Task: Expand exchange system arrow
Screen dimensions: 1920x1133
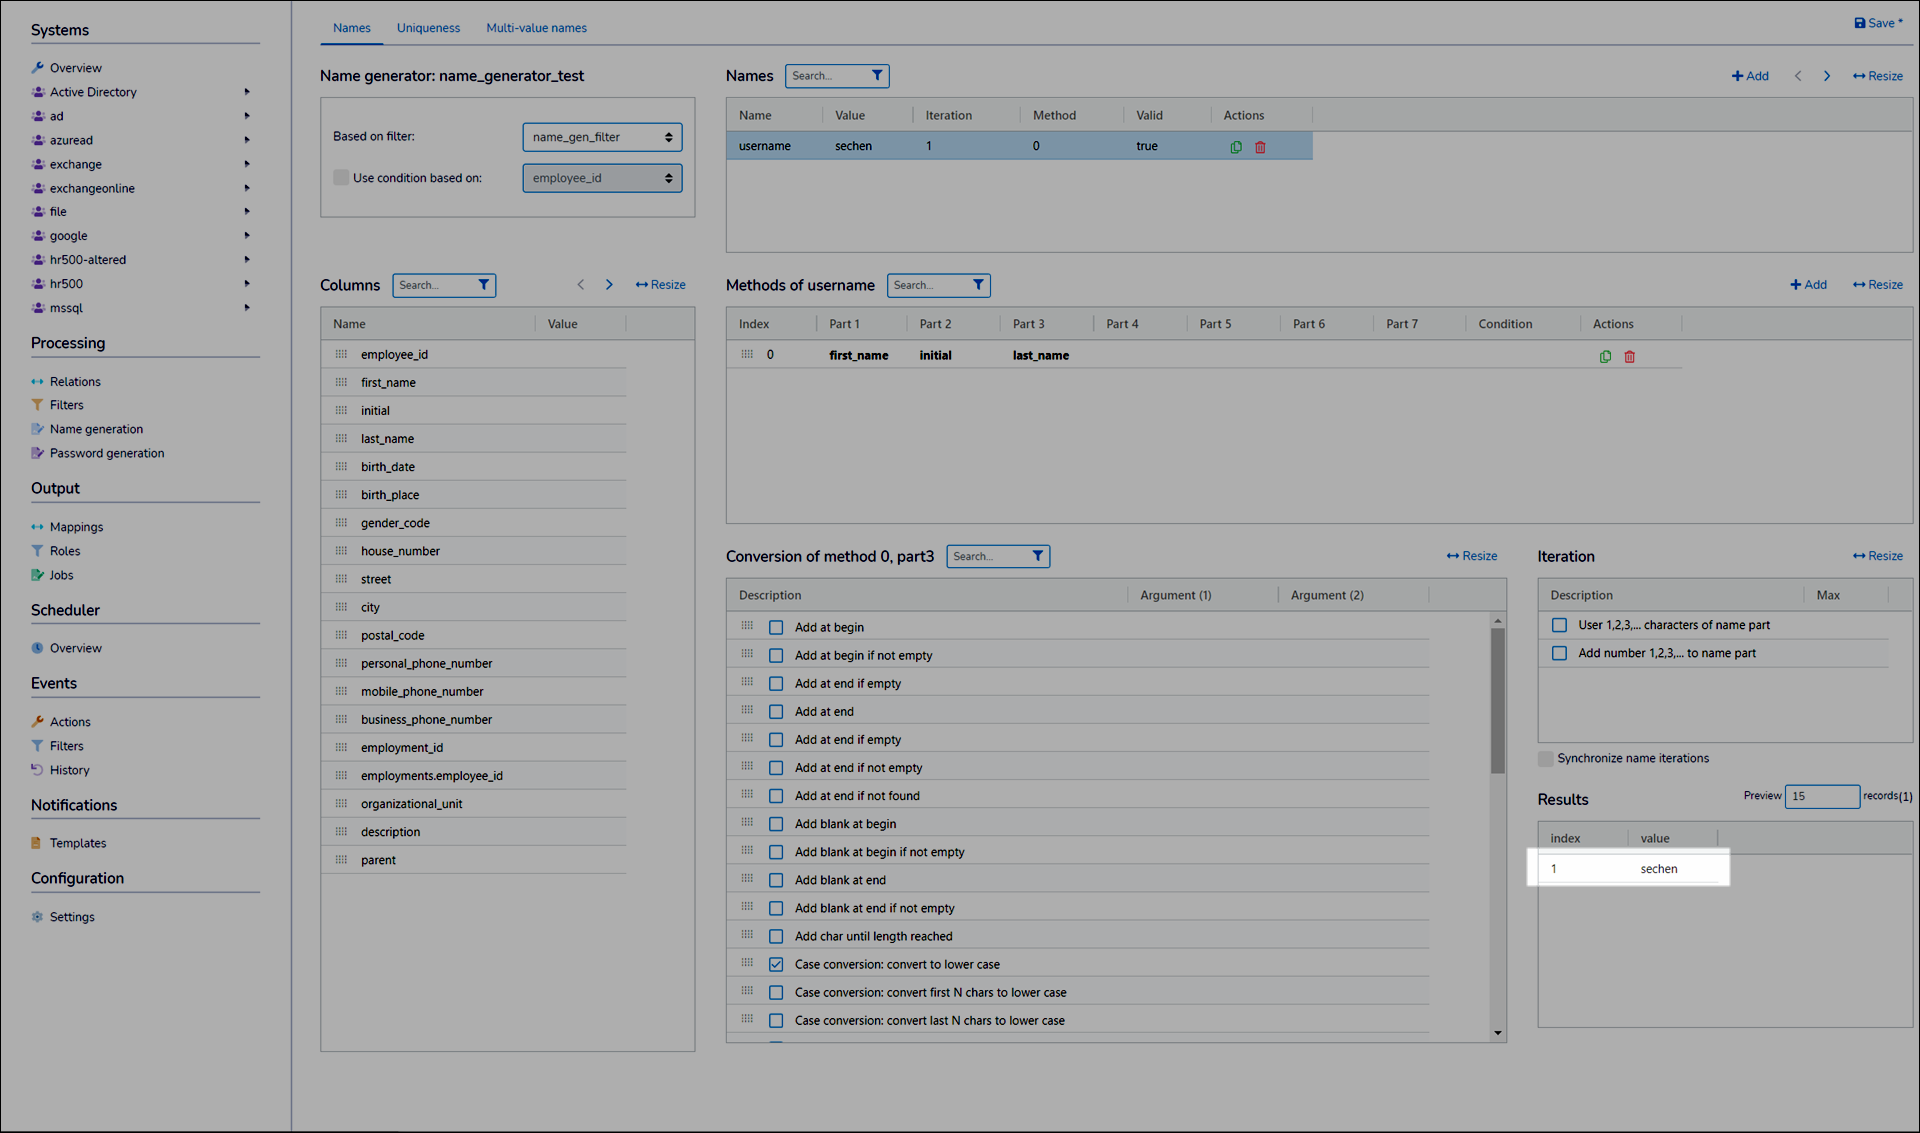Action: click(x=247, y=164)
